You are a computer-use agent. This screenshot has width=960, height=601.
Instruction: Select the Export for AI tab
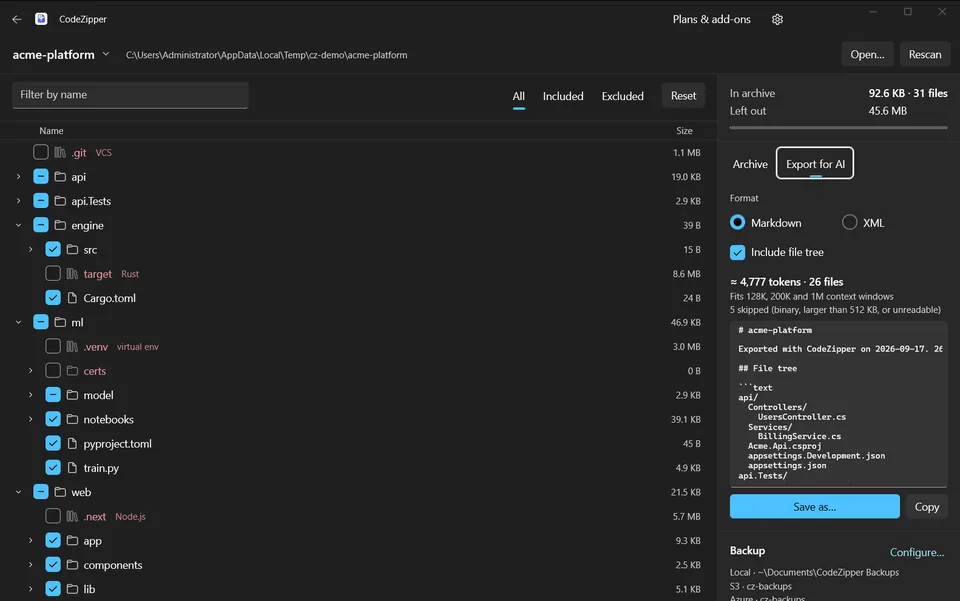(815, 163)
